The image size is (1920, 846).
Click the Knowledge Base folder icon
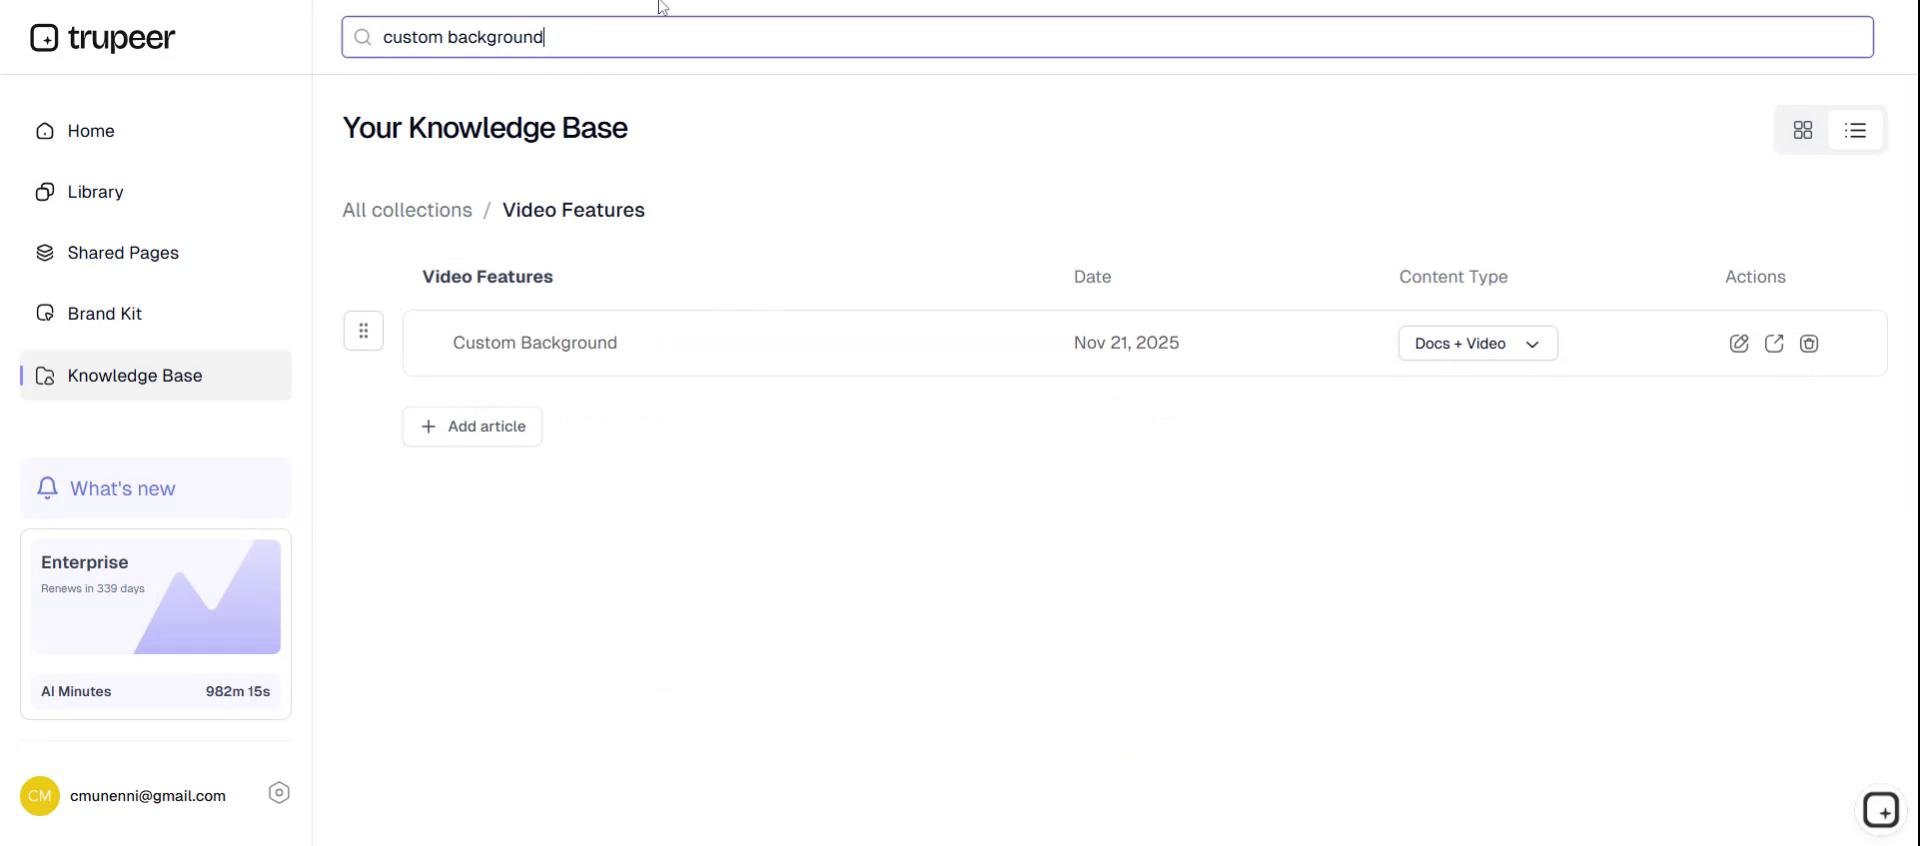(x=45, y=376)
